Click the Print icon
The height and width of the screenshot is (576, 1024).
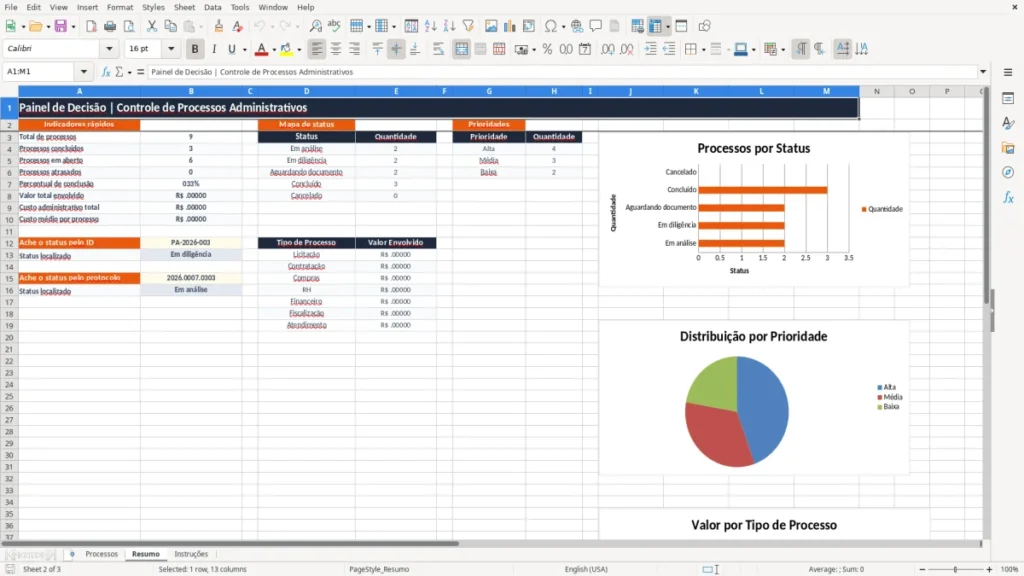(x=110, y=26)
